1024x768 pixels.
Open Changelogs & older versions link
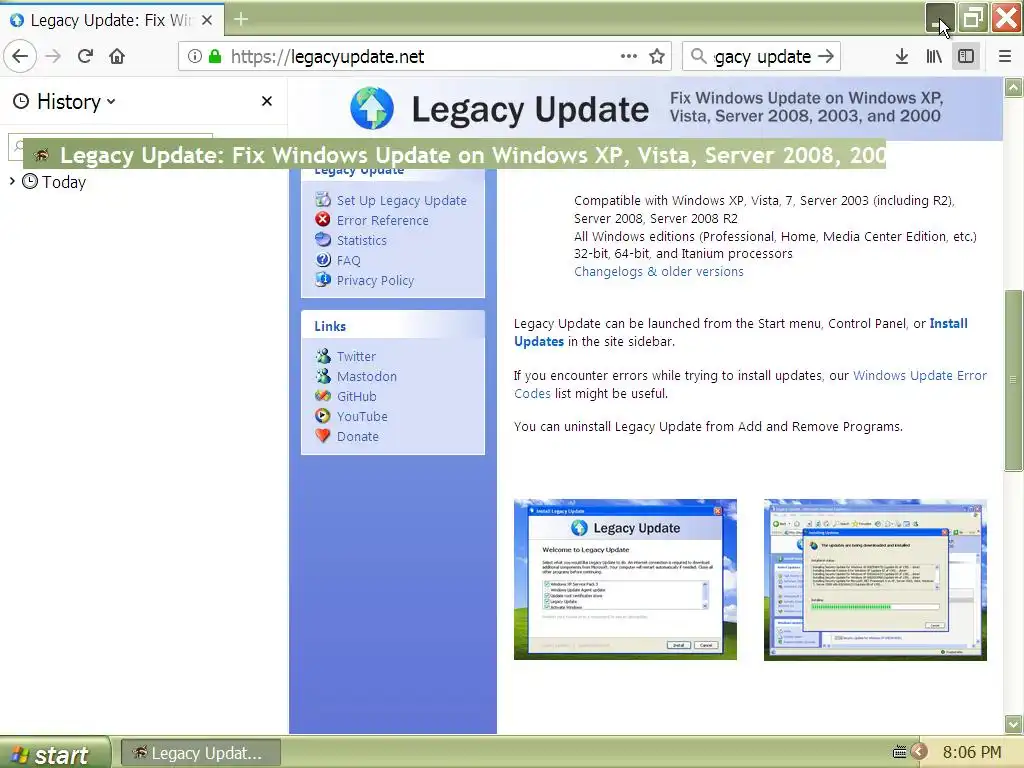658,272
